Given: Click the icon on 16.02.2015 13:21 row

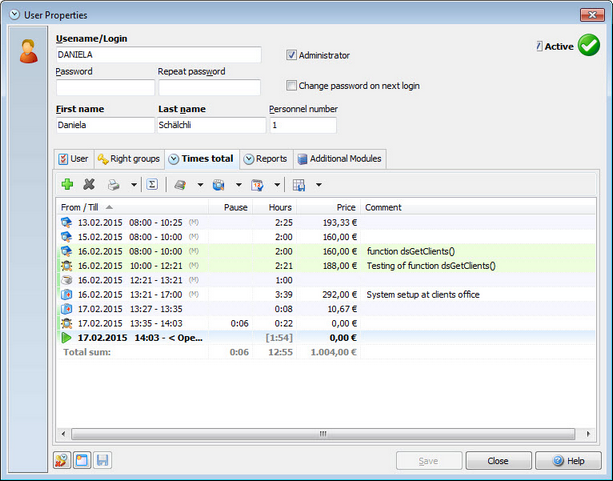Looking at the screenshot, I should [66, 294].
